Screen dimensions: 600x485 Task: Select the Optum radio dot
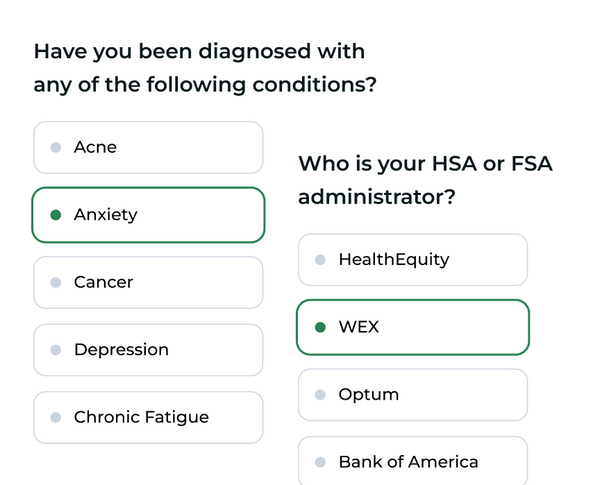[x=320, y=395]
